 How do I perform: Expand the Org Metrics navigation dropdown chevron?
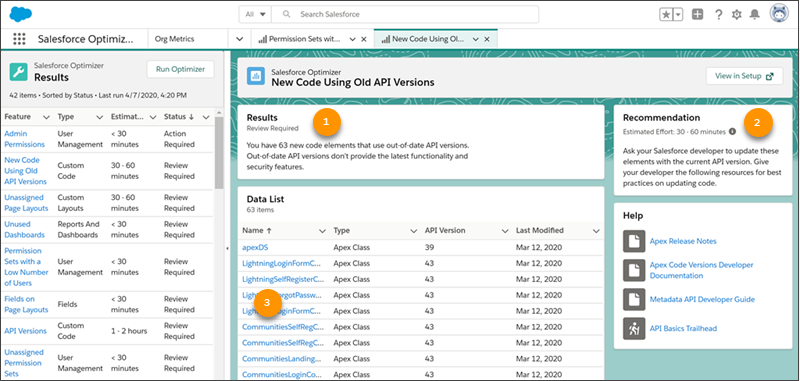[x=239, y=39]
